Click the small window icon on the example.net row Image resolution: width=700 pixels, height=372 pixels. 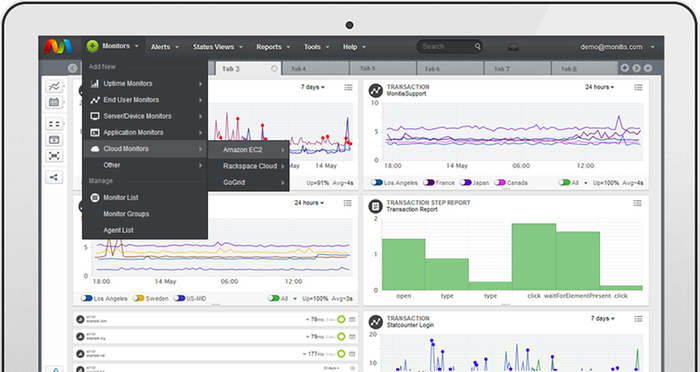(352, 354)
